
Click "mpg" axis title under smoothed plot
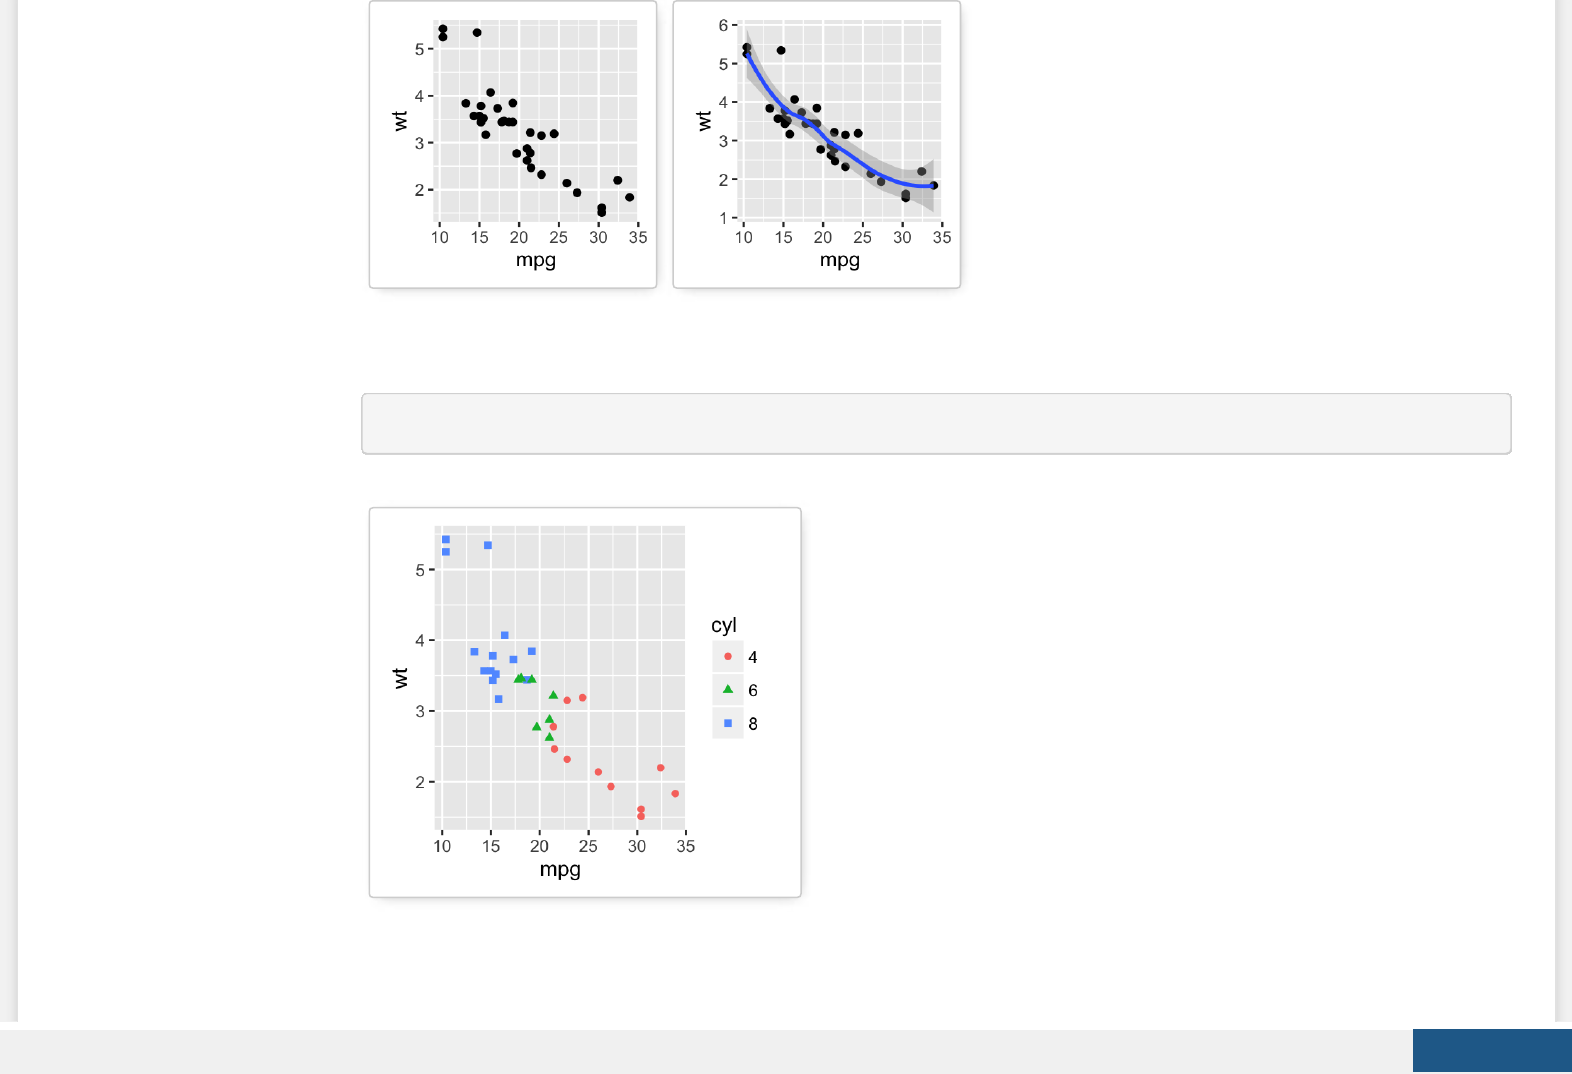click(840, 260)
